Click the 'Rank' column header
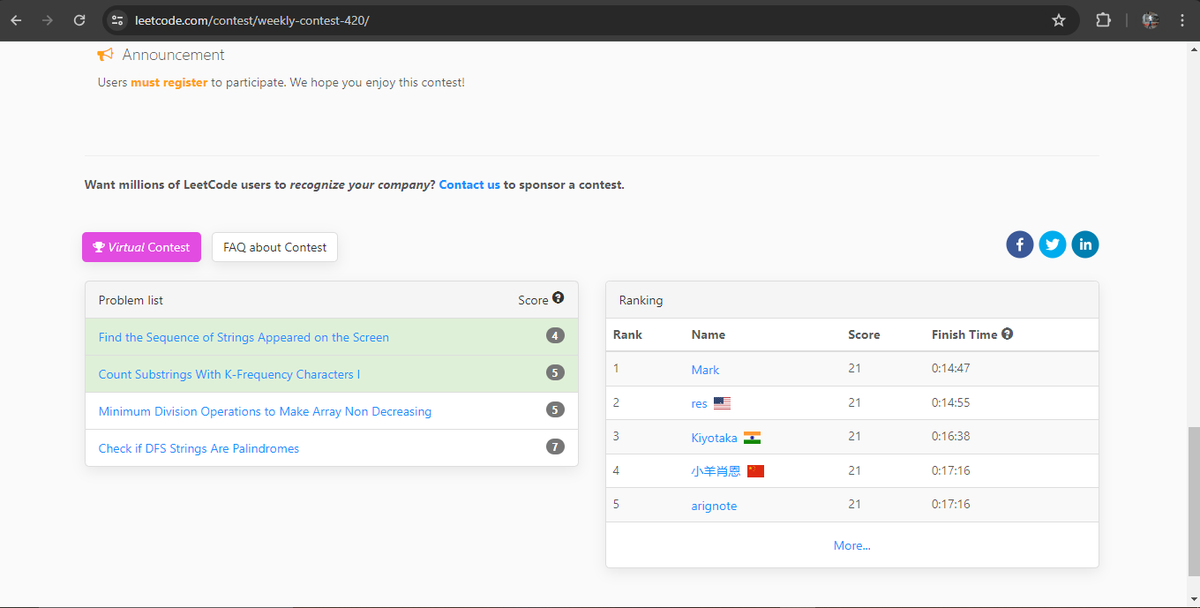The height and width of the screenshot is (608, 1200). 628,334
